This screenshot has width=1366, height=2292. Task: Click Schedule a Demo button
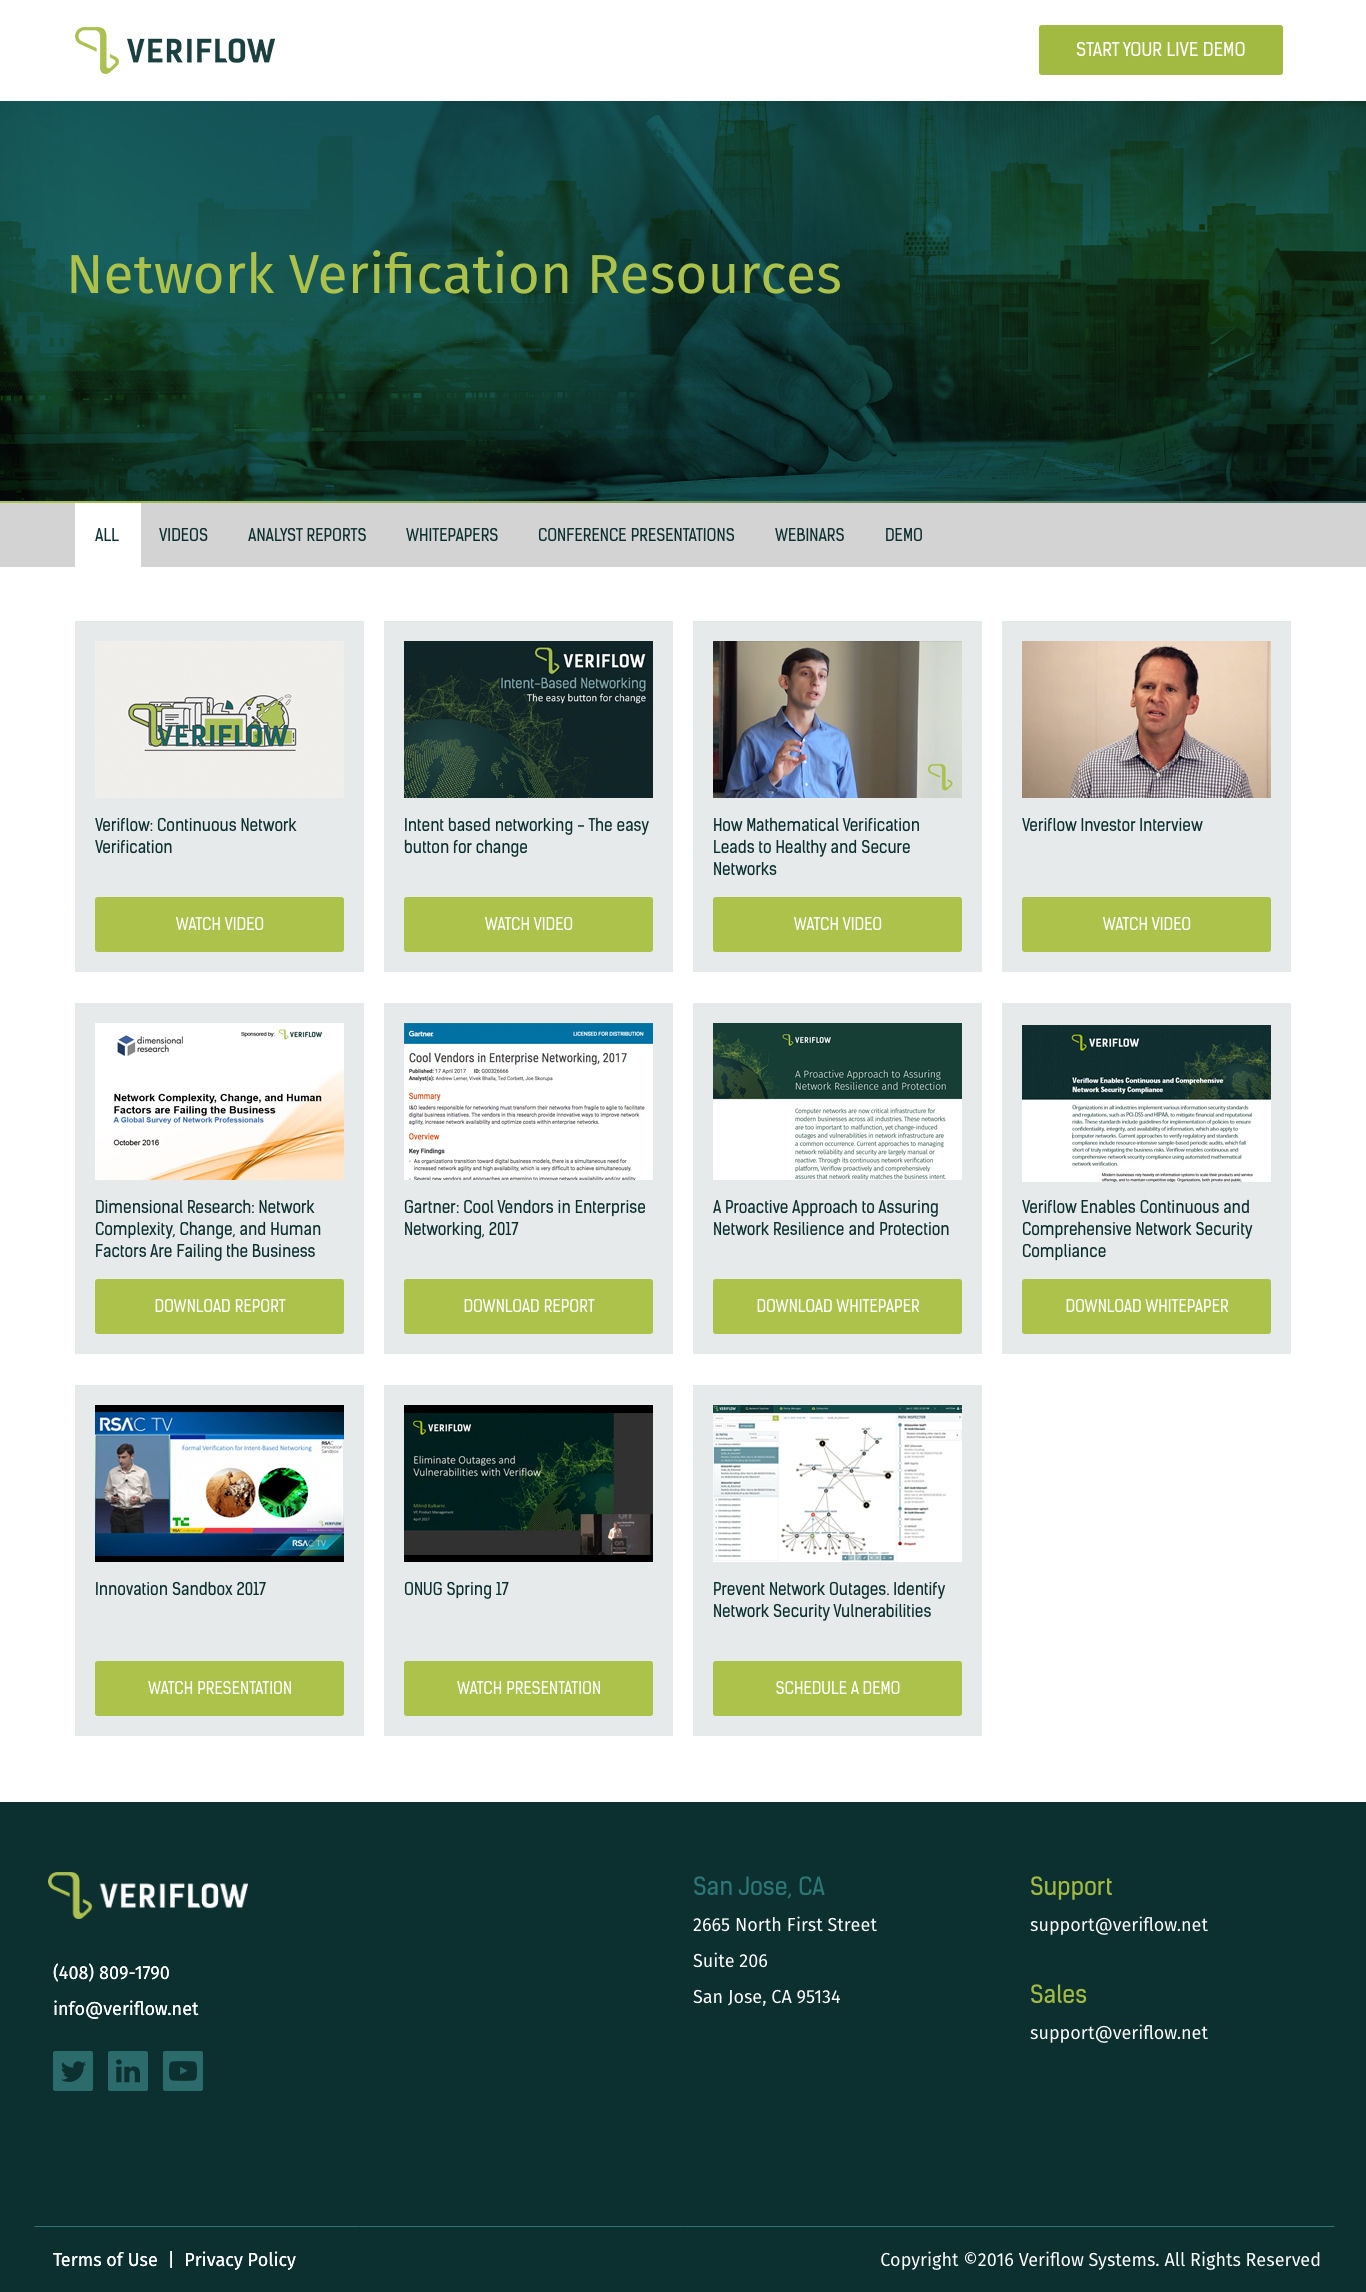tap(837, 1688)
